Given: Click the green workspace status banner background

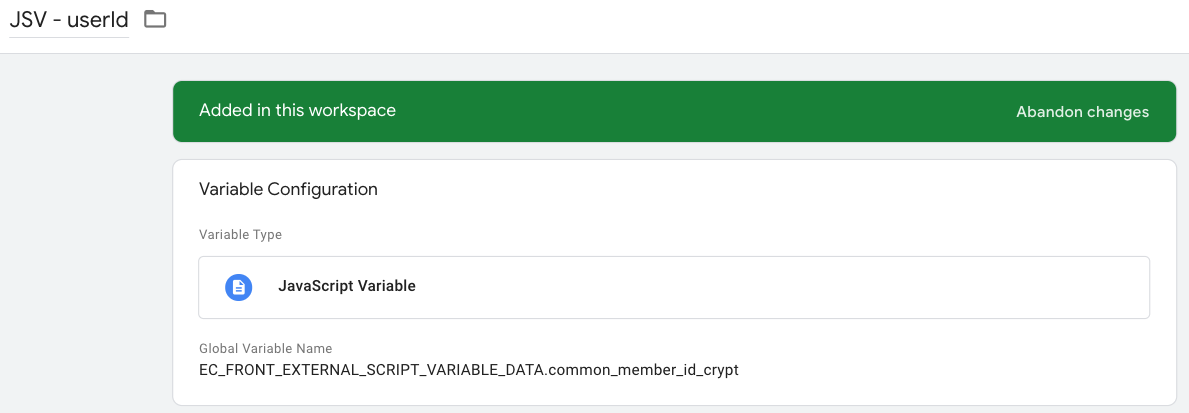Looking at the screenshot, I should tap(700, 112).
